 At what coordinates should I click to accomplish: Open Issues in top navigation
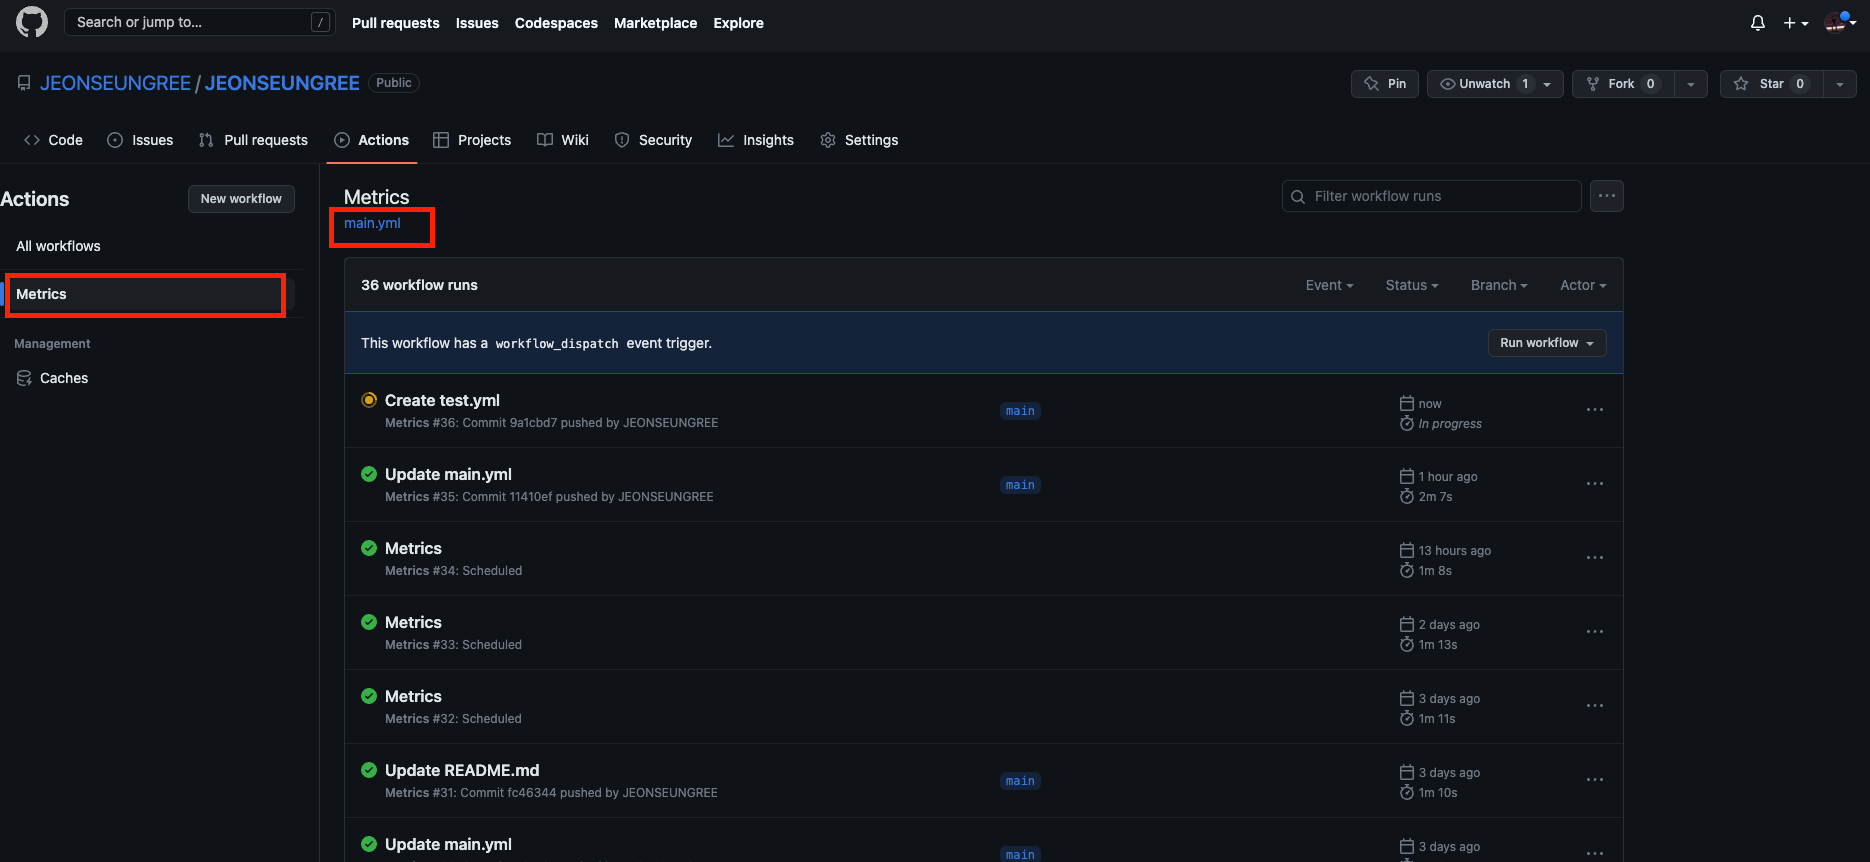pyautogui.click(x=477, y=23)
